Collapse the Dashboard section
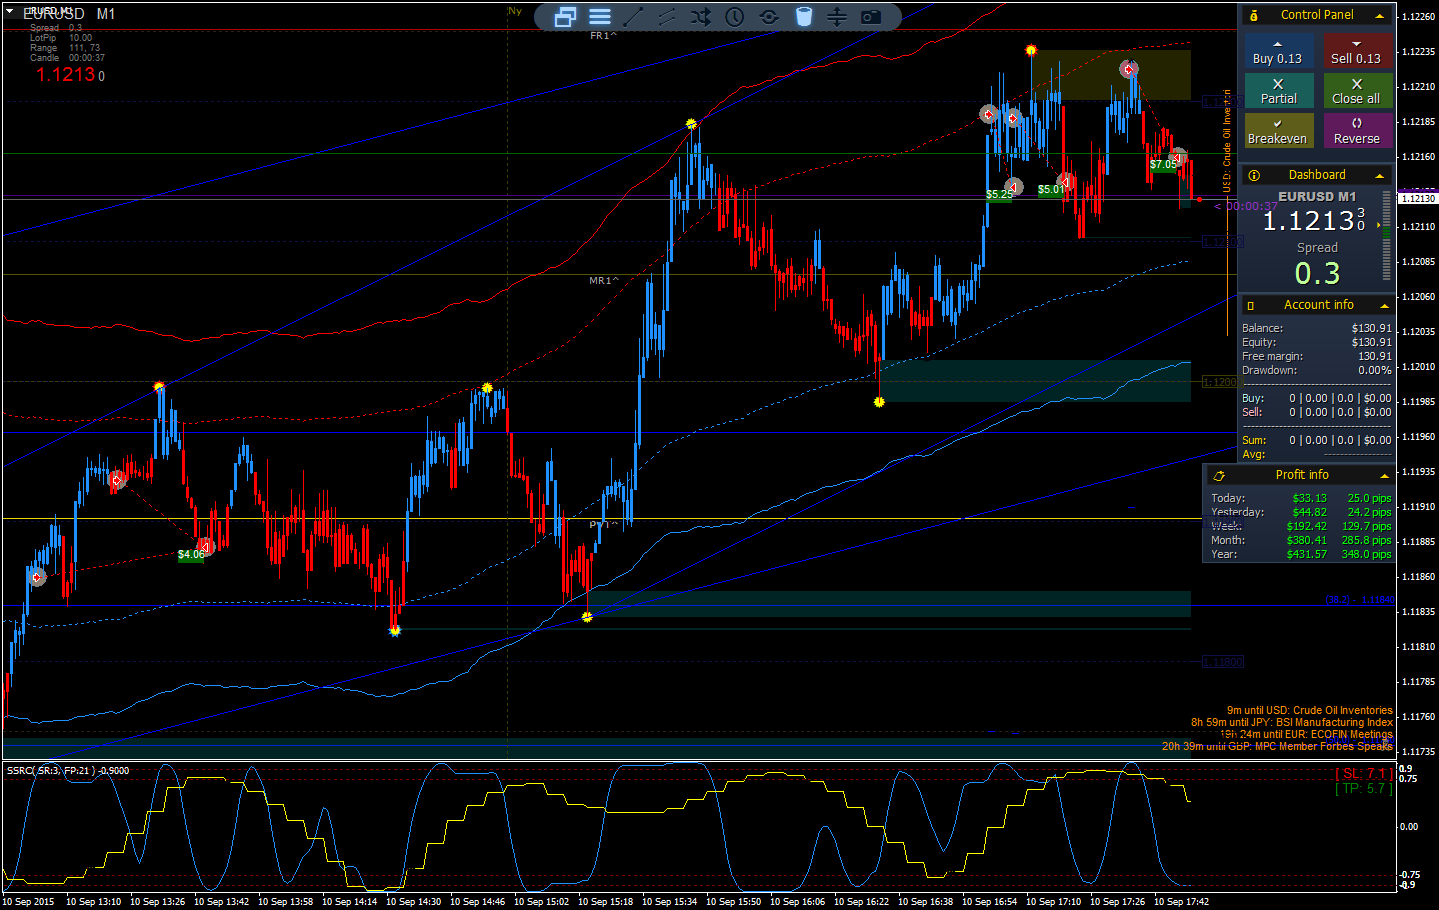 pyautogui.click(x=1380, y=176)
